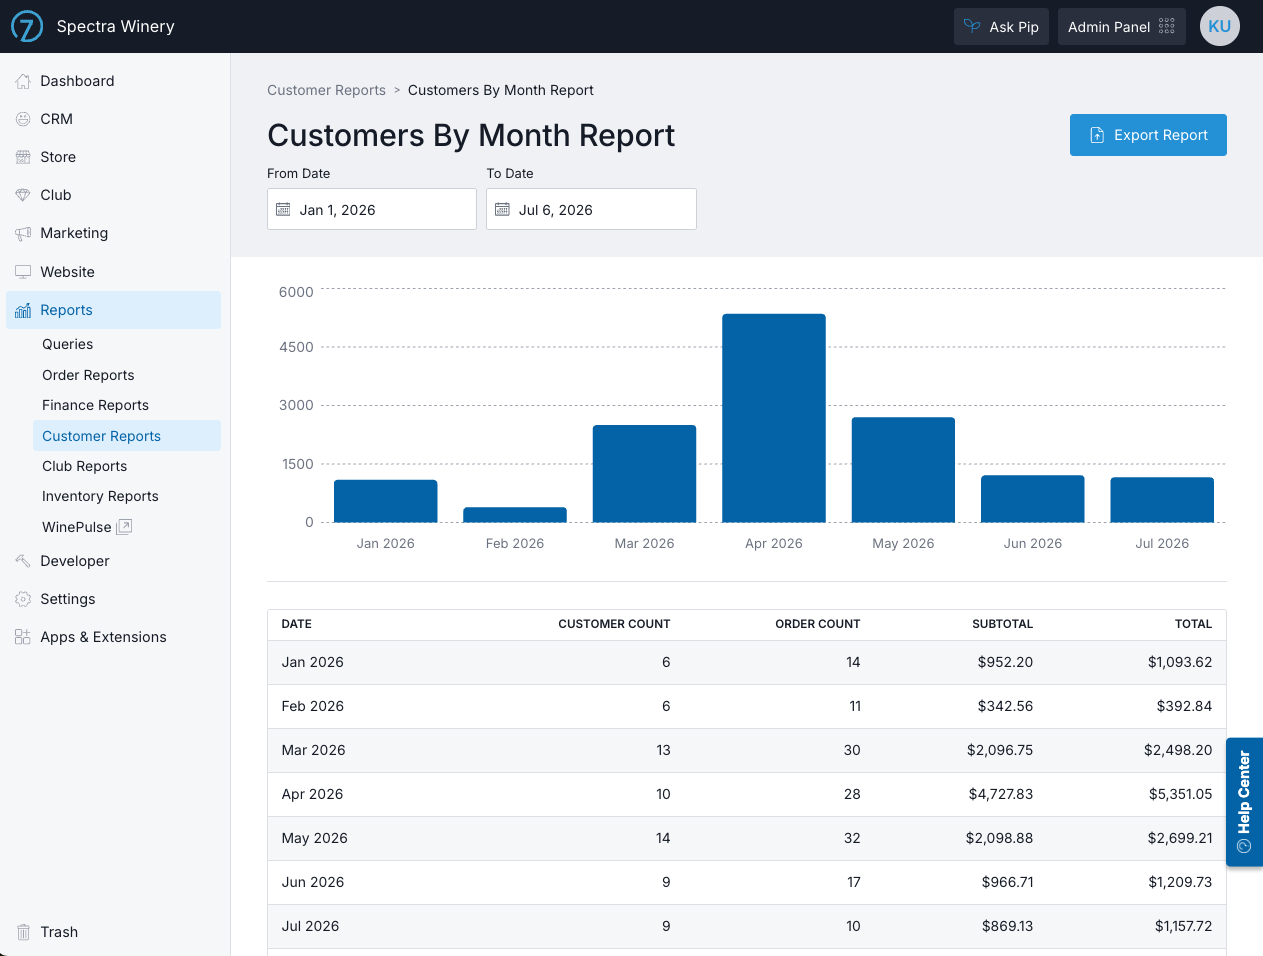Click the Marketing megaphone icon
Screen dimensions: 1263x956
click(x=23, y=233)
